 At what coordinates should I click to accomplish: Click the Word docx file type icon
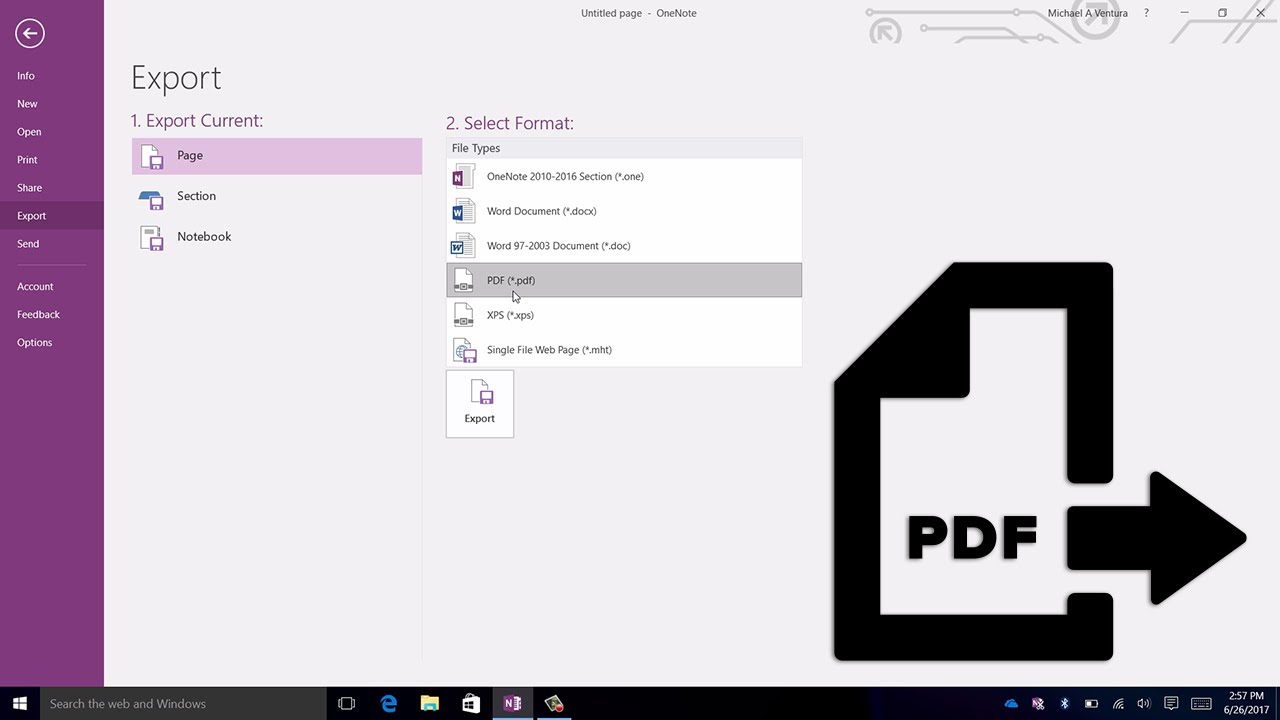[463, 212]
